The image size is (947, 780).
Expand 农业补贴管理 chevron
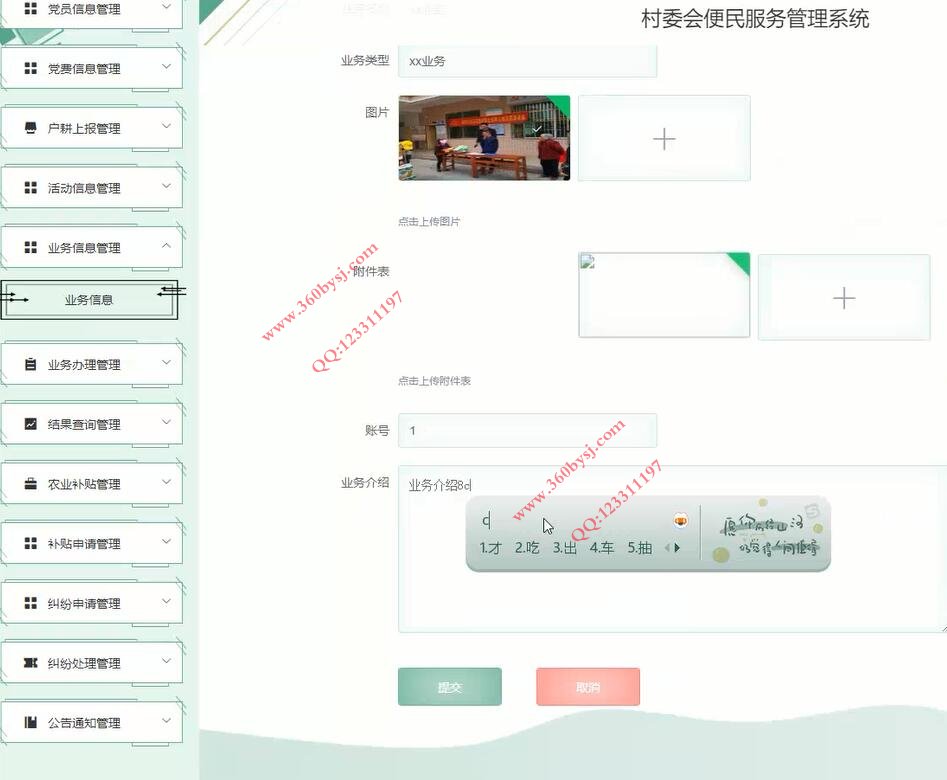(x=167, y=482)
